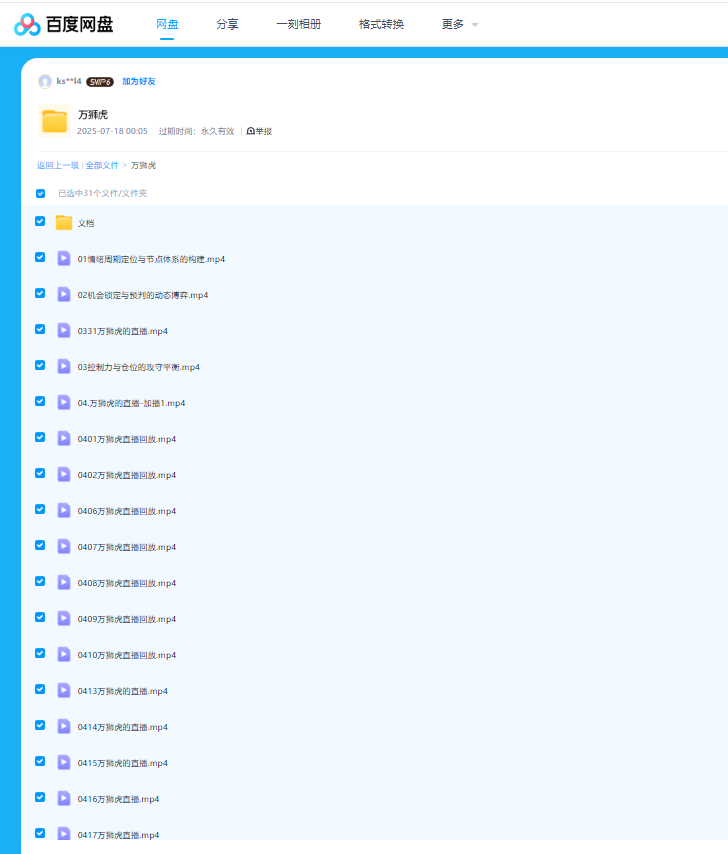Click the Baidu Netdisk logo icon
Viewport: 728px width, 854px height.
point(27,24)
